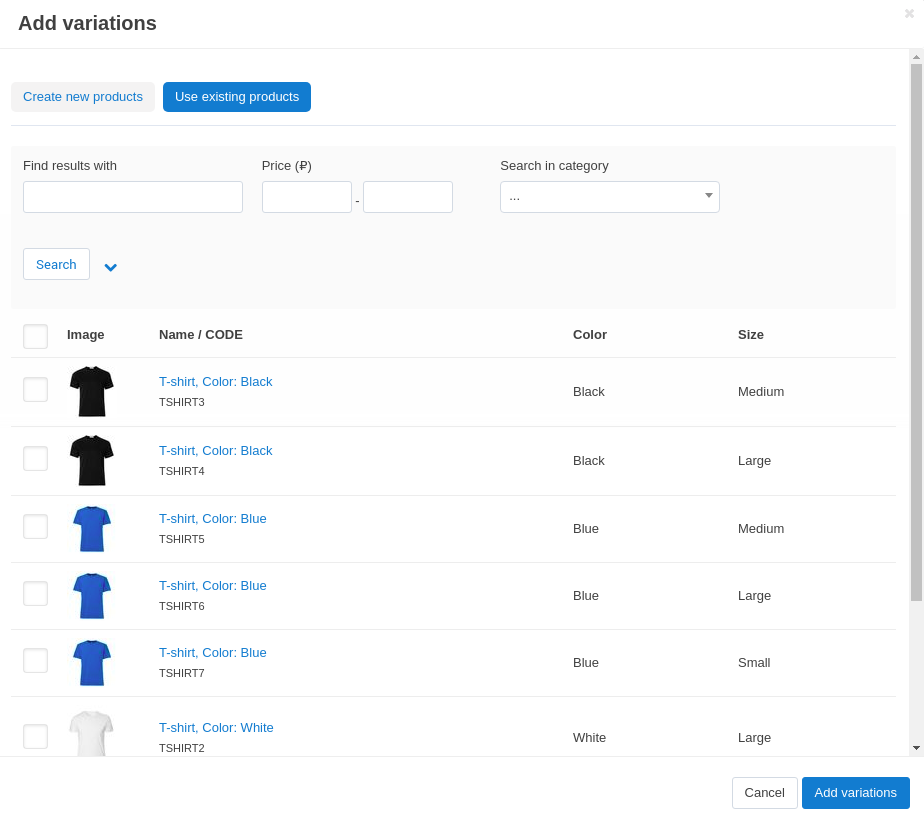
Task: Toggle the select-all checkbox in header
Action: pyautogui.click(x=35, y=336)
